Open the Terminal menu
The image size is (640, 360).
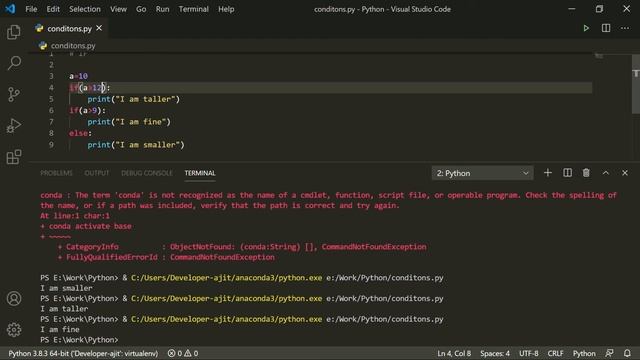(x=193, y=9)
